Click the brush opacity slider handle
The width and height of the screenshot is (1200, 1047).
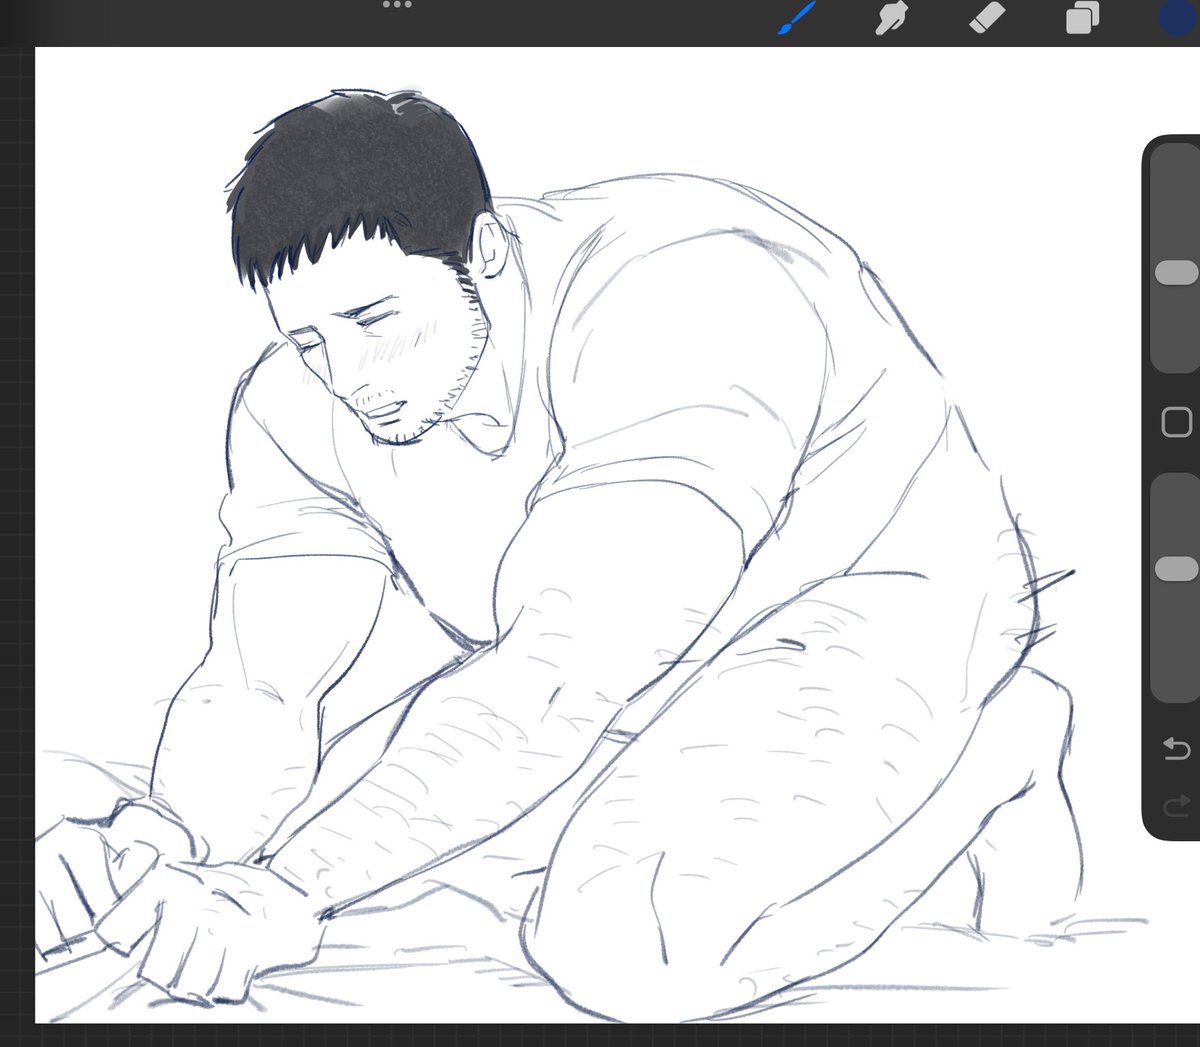pos(1176,569)
